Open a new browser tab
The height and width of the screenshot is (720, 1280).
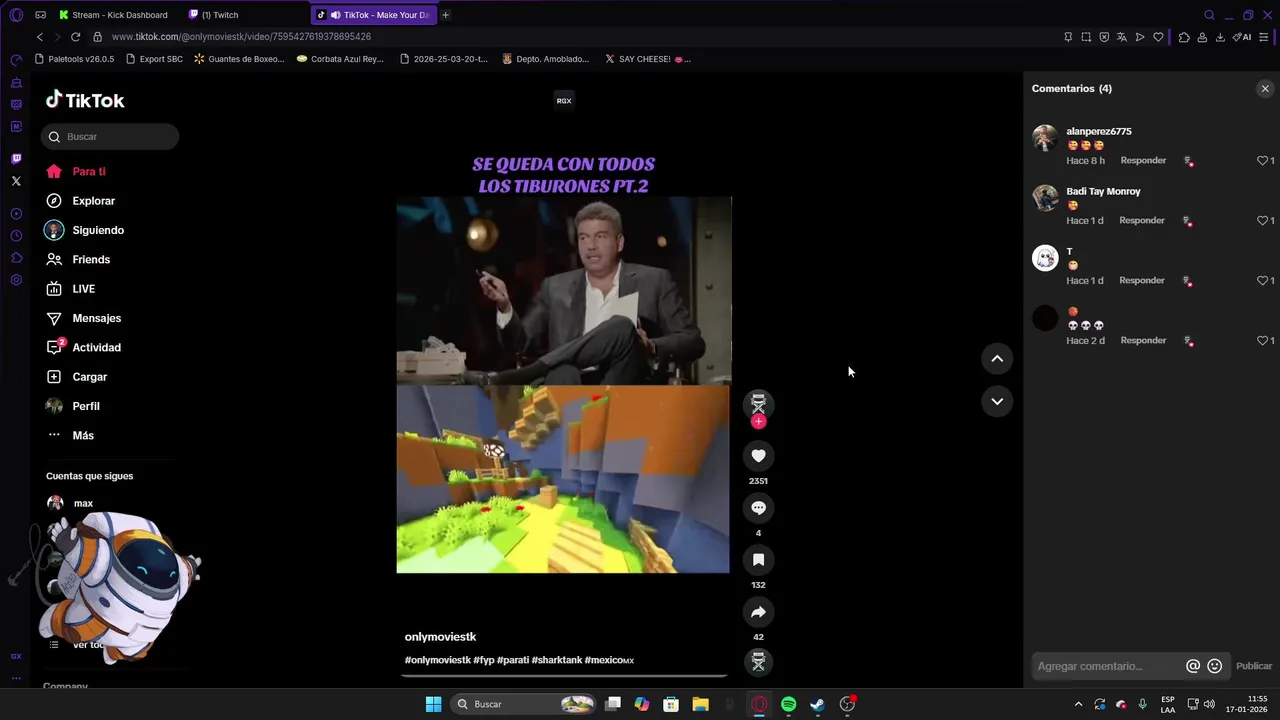[446, 15]
